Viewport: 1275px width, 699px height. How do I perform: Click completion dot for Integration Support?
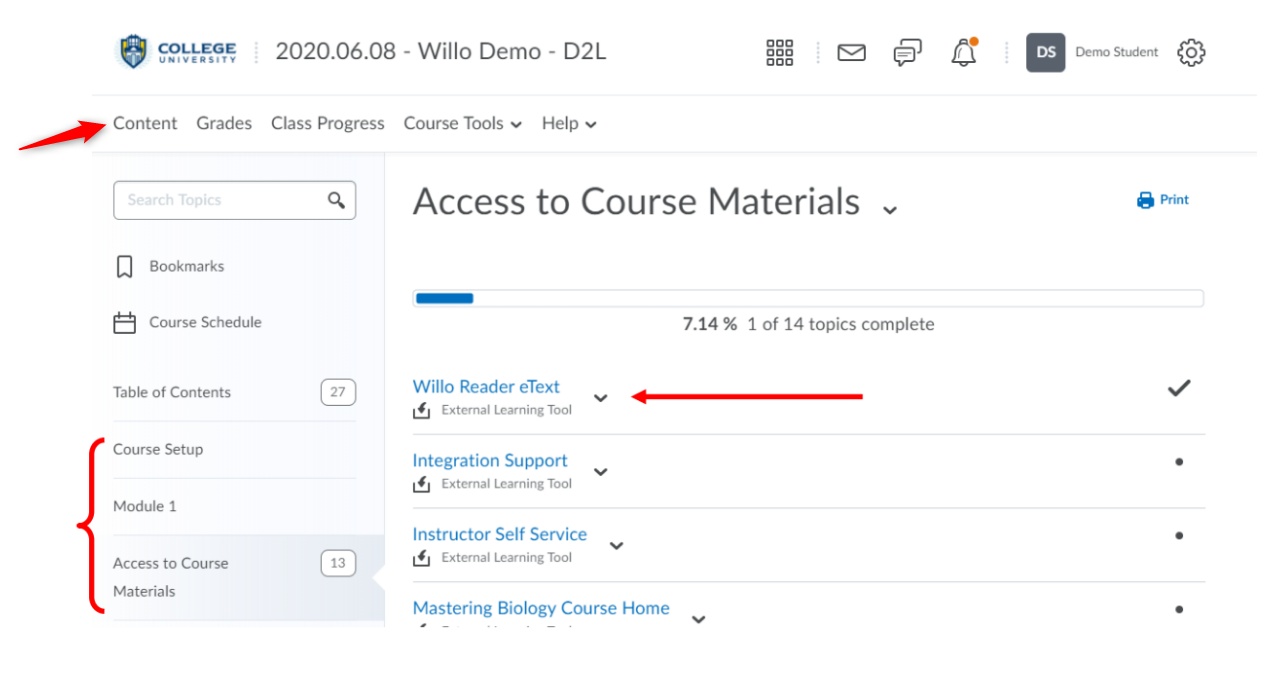pos(1179,462)
